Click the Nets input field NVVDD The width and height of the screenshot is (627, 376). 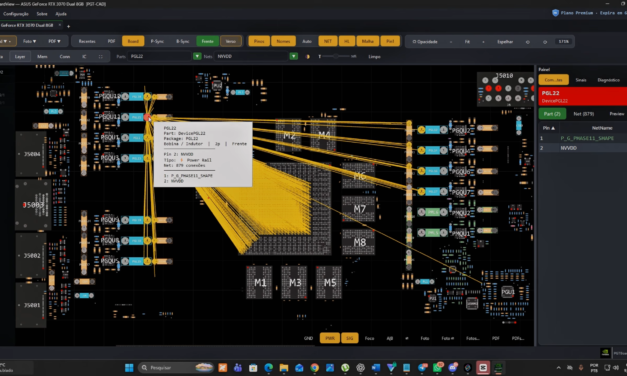252,56
